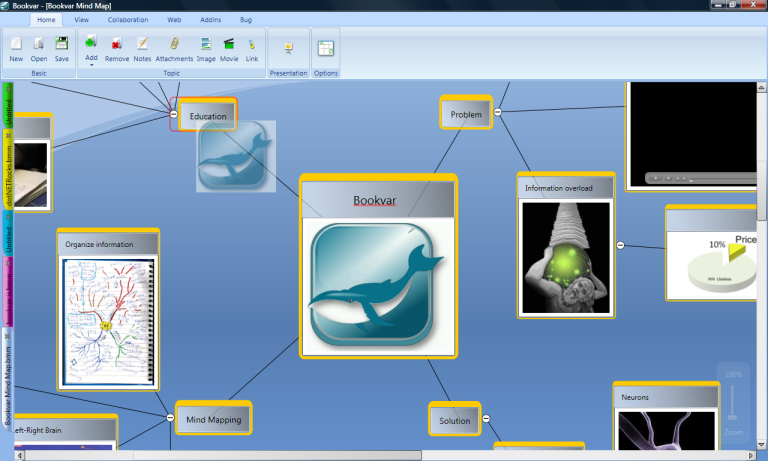This screenshot has height=461, width=768.
Task: Stop the video in the movie node
Action: pos(668,178)
